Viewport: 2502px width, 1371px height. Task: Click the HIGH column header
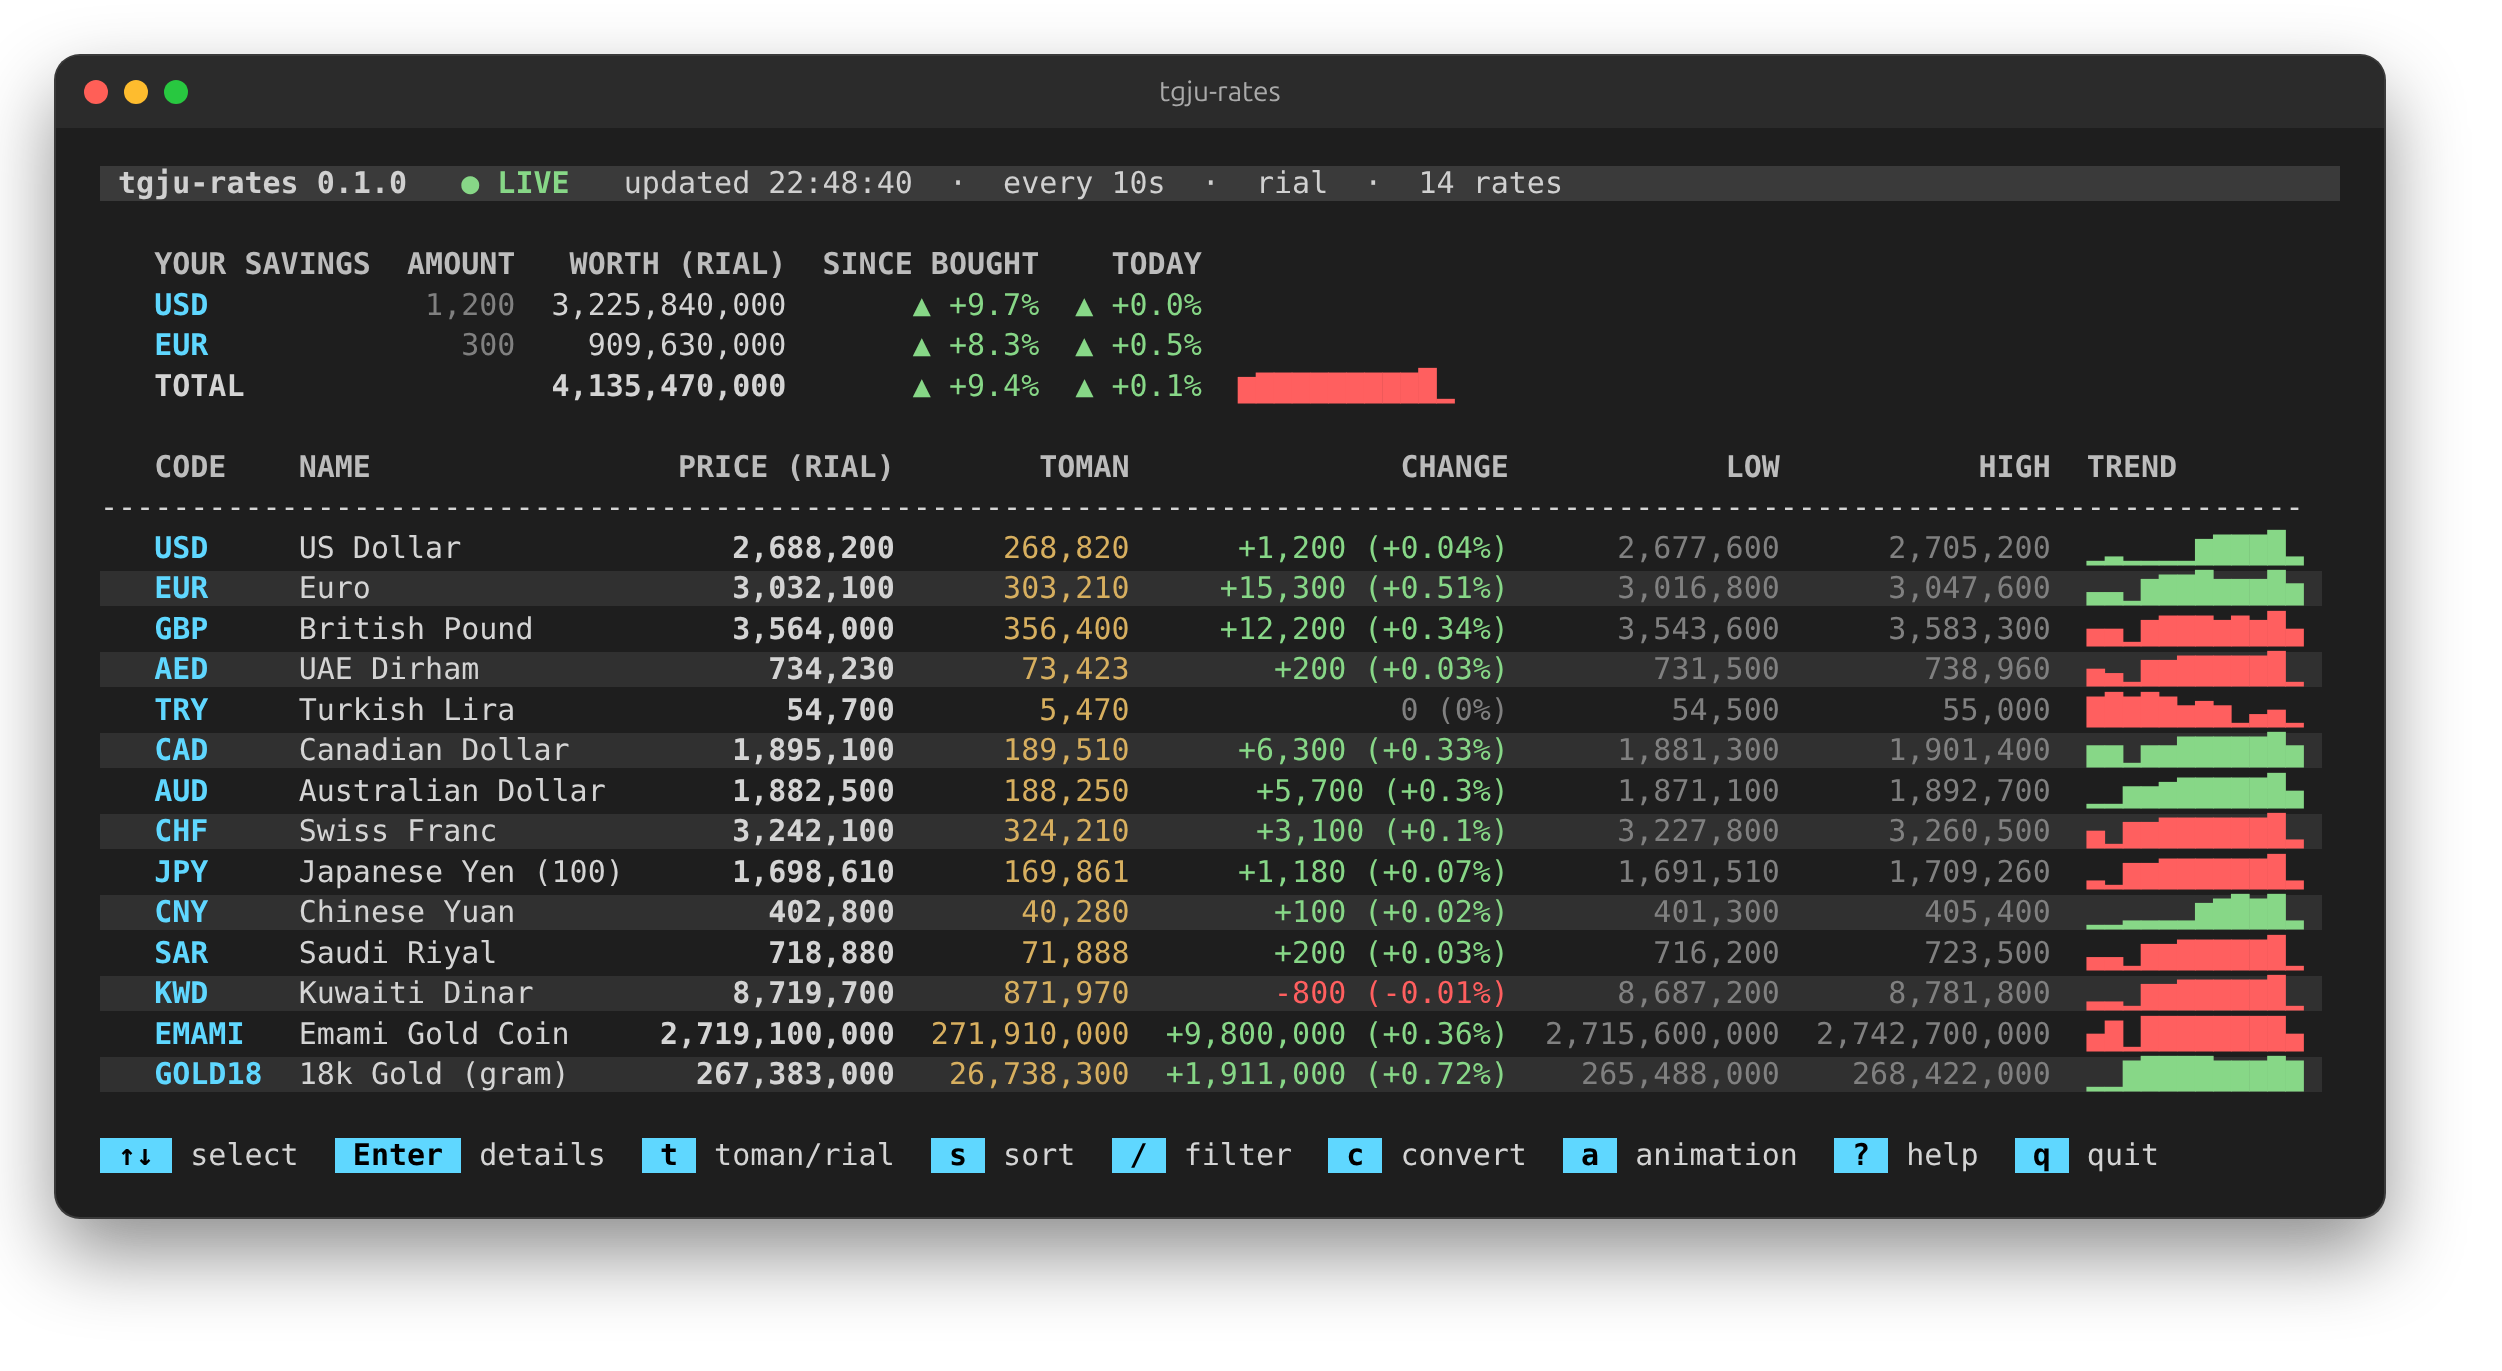(x=2014, y=467)
